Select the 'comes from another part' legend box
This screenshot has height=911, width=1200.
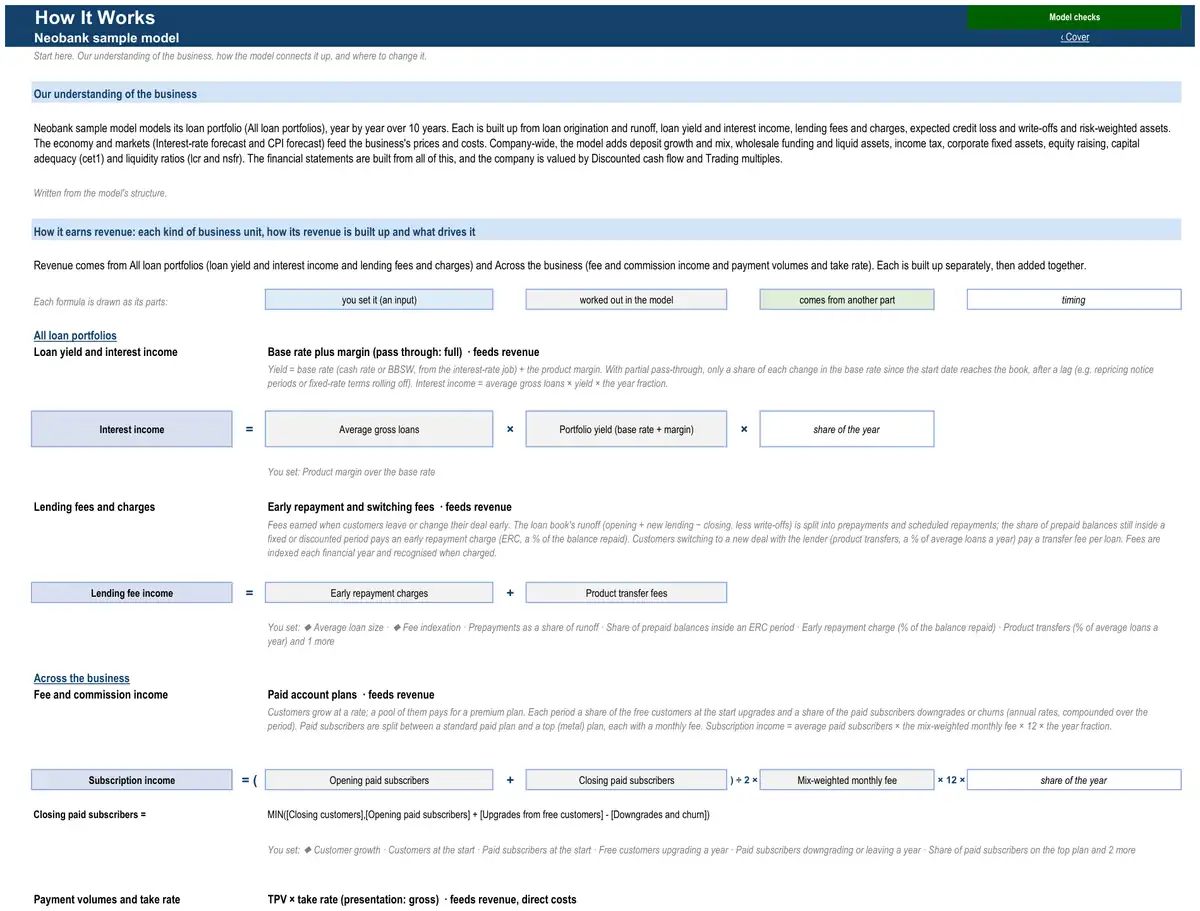coord(847,300)
